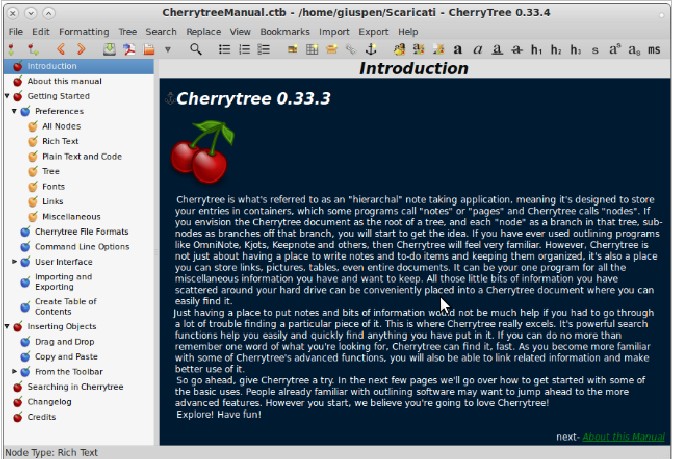Apply numbered list formatting
The width and height of the screenshot is (675, 459).
coord(244,50)
